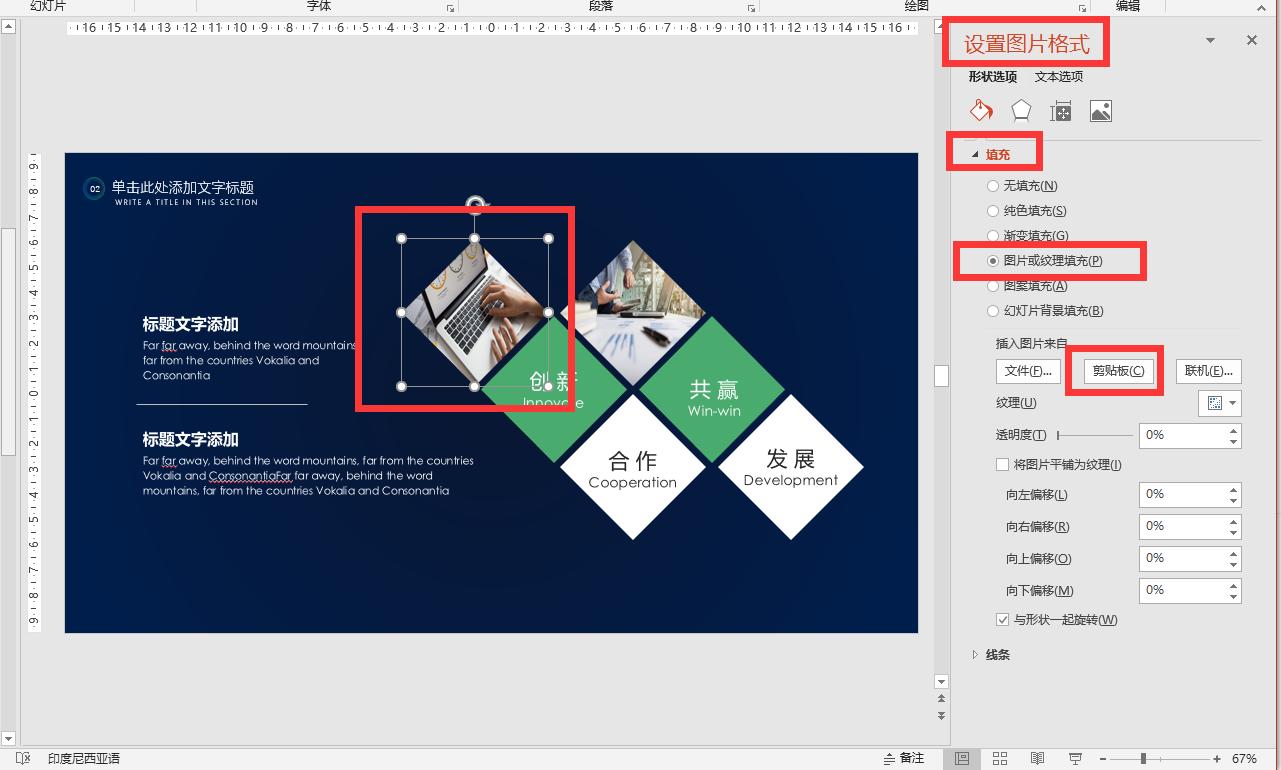Viewport: 1281px width, 770px height.
Task: Open the Effects pentagon icon tab
Action: point(1021,111)
